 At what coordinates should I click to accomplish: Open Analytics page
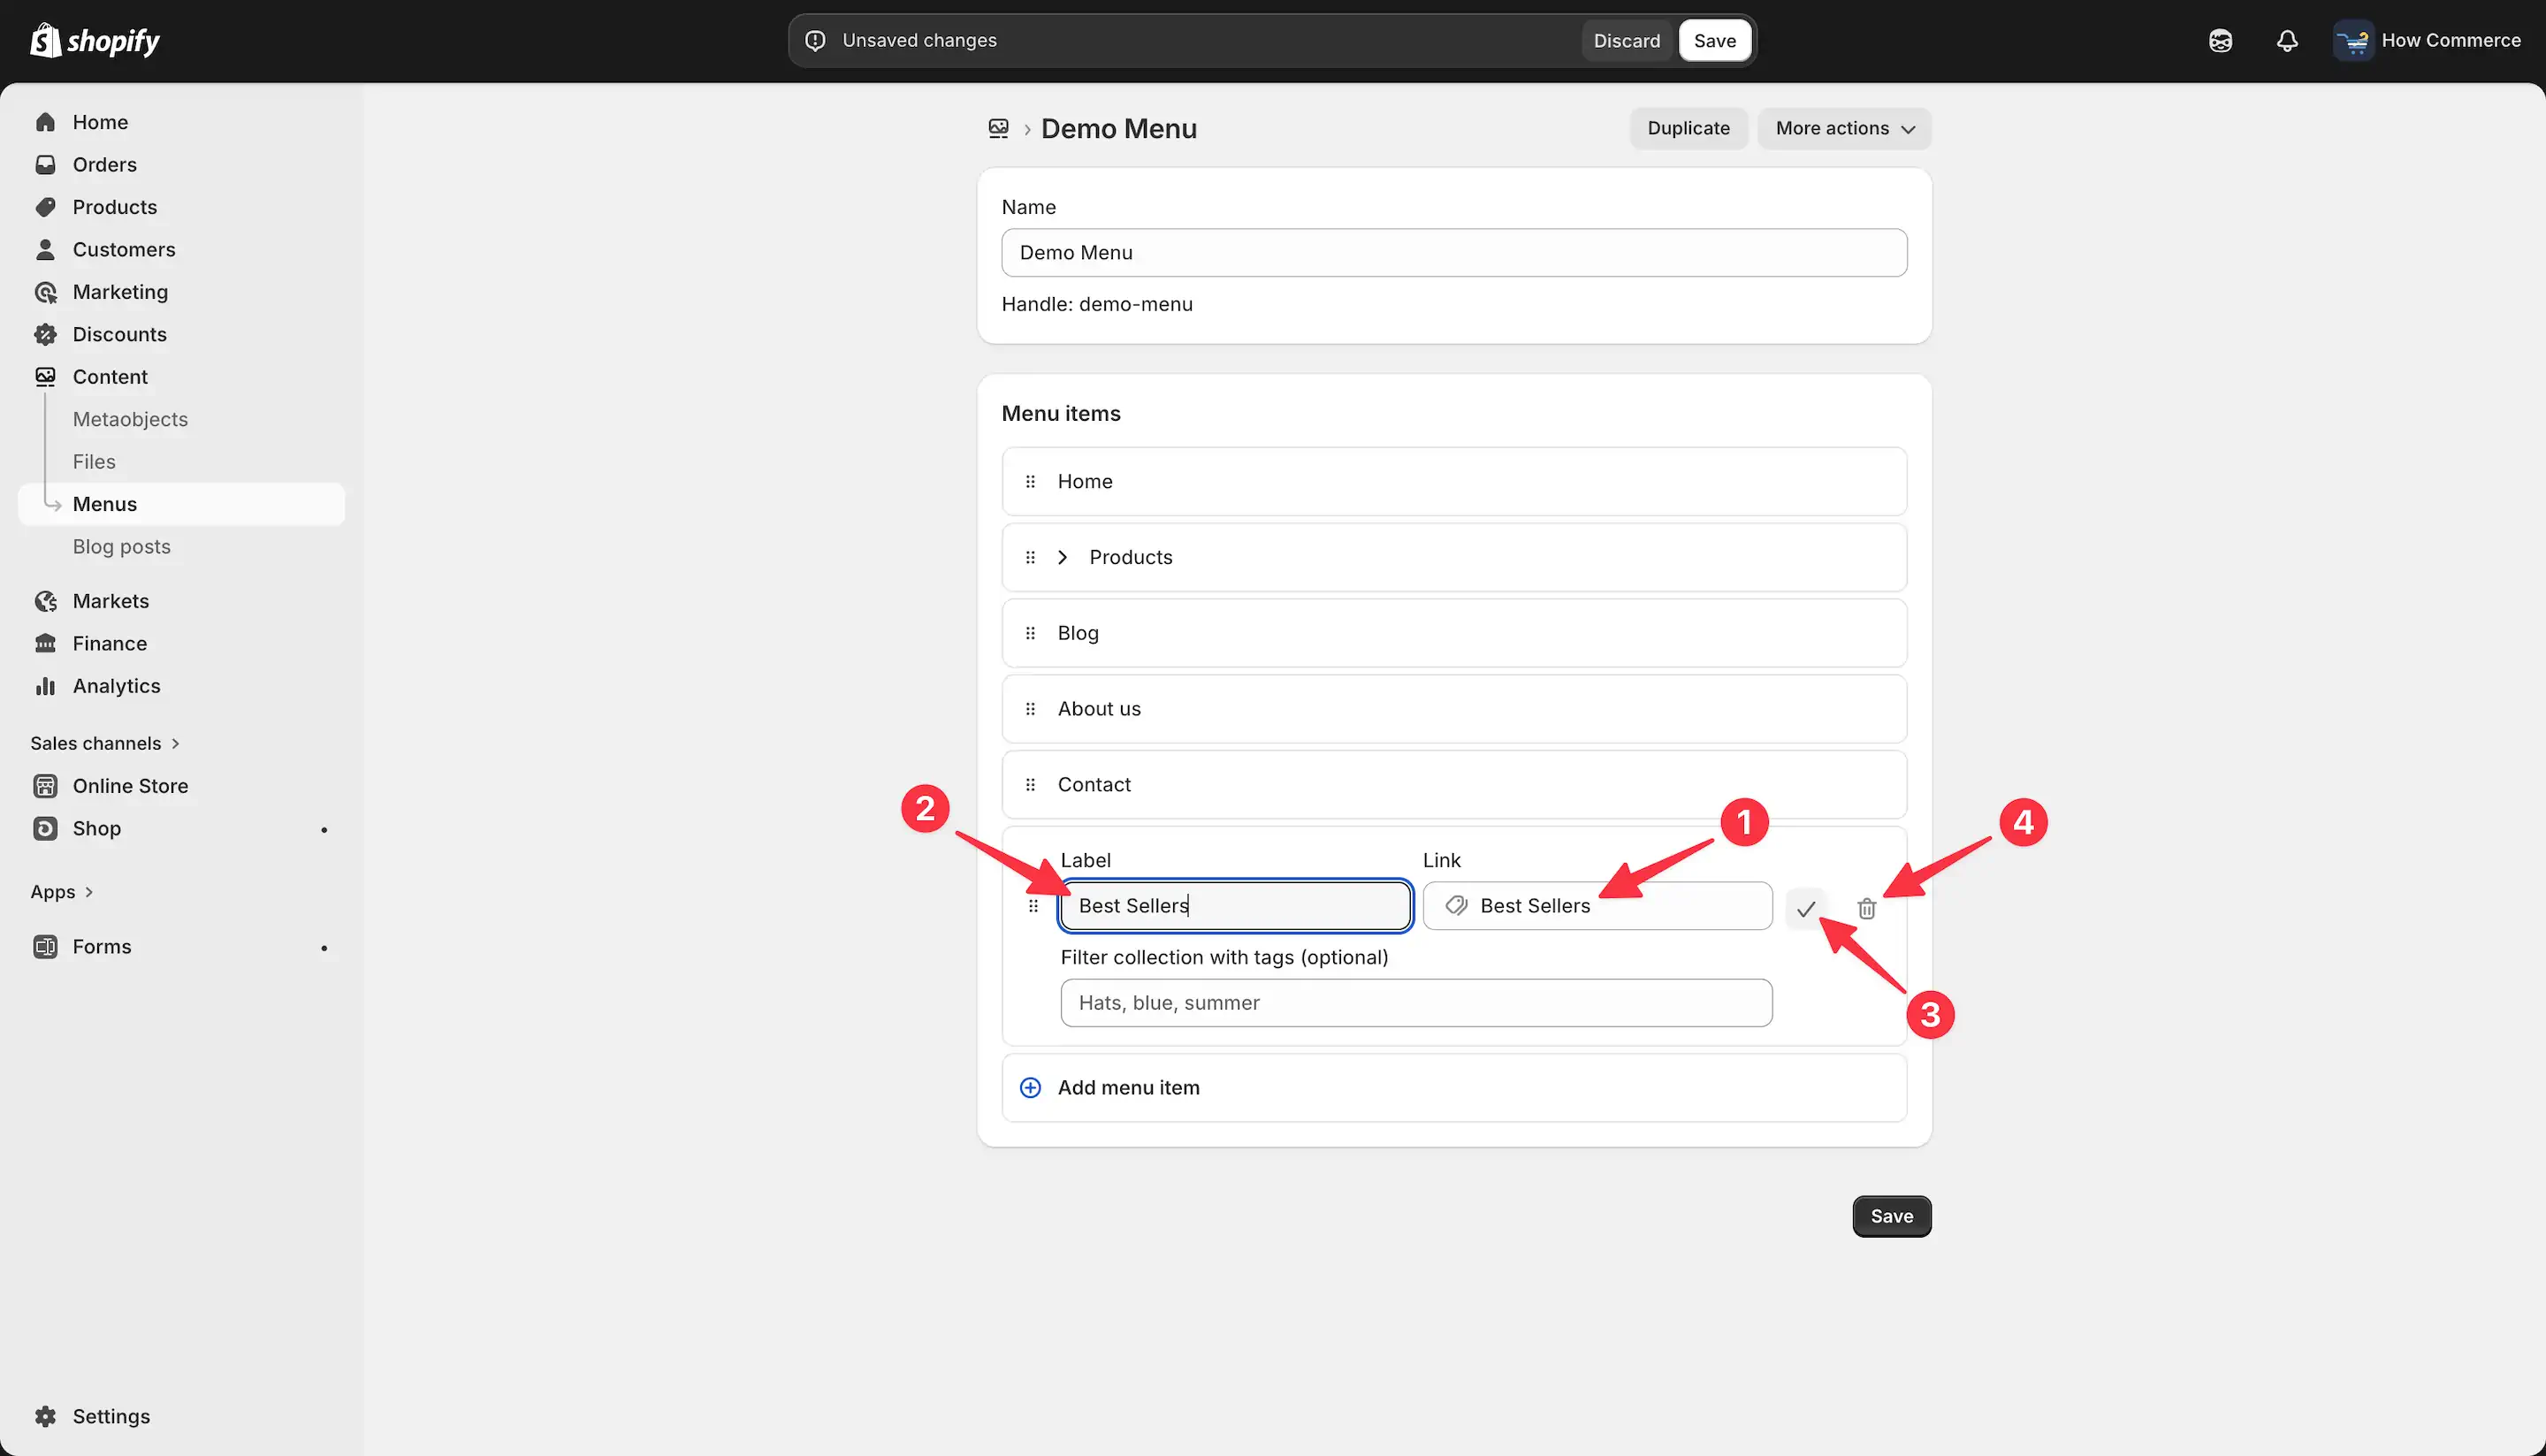116,686
